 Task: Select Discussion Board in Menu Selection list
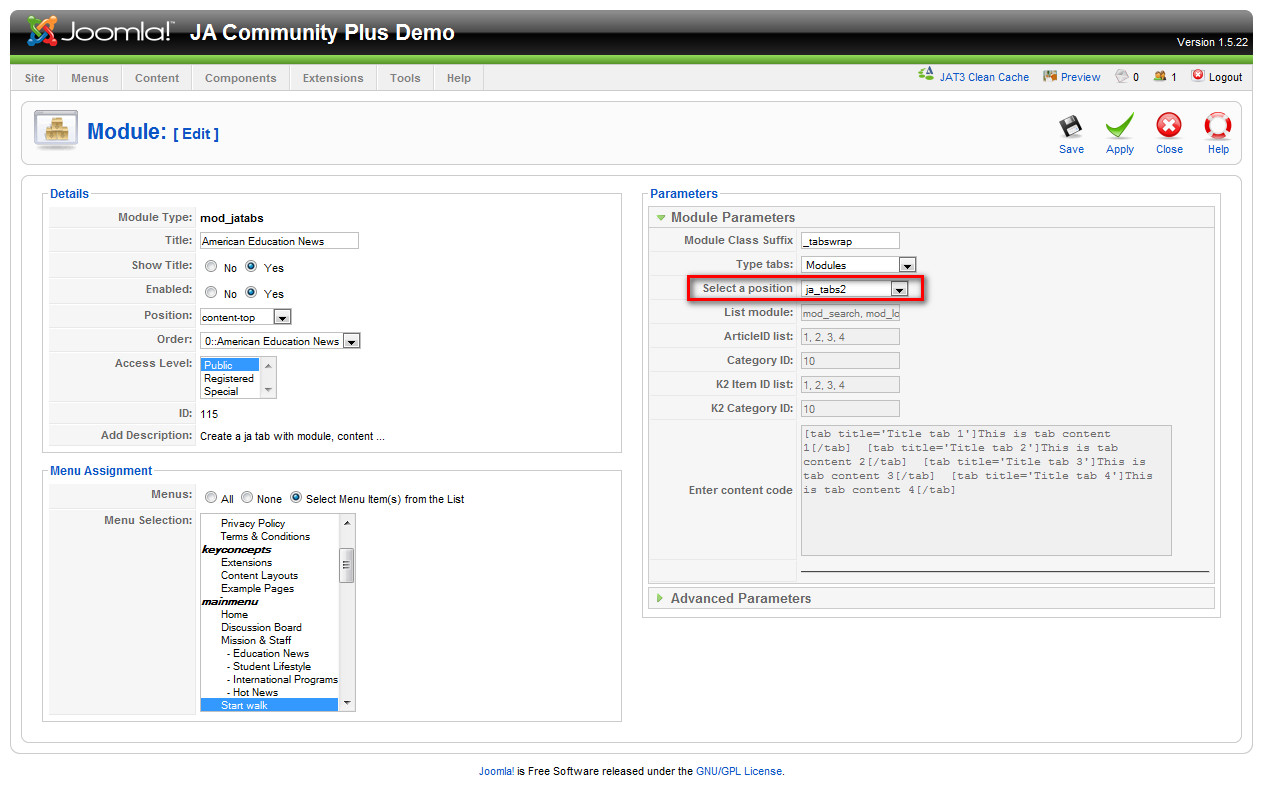click(x=261, y=627)
